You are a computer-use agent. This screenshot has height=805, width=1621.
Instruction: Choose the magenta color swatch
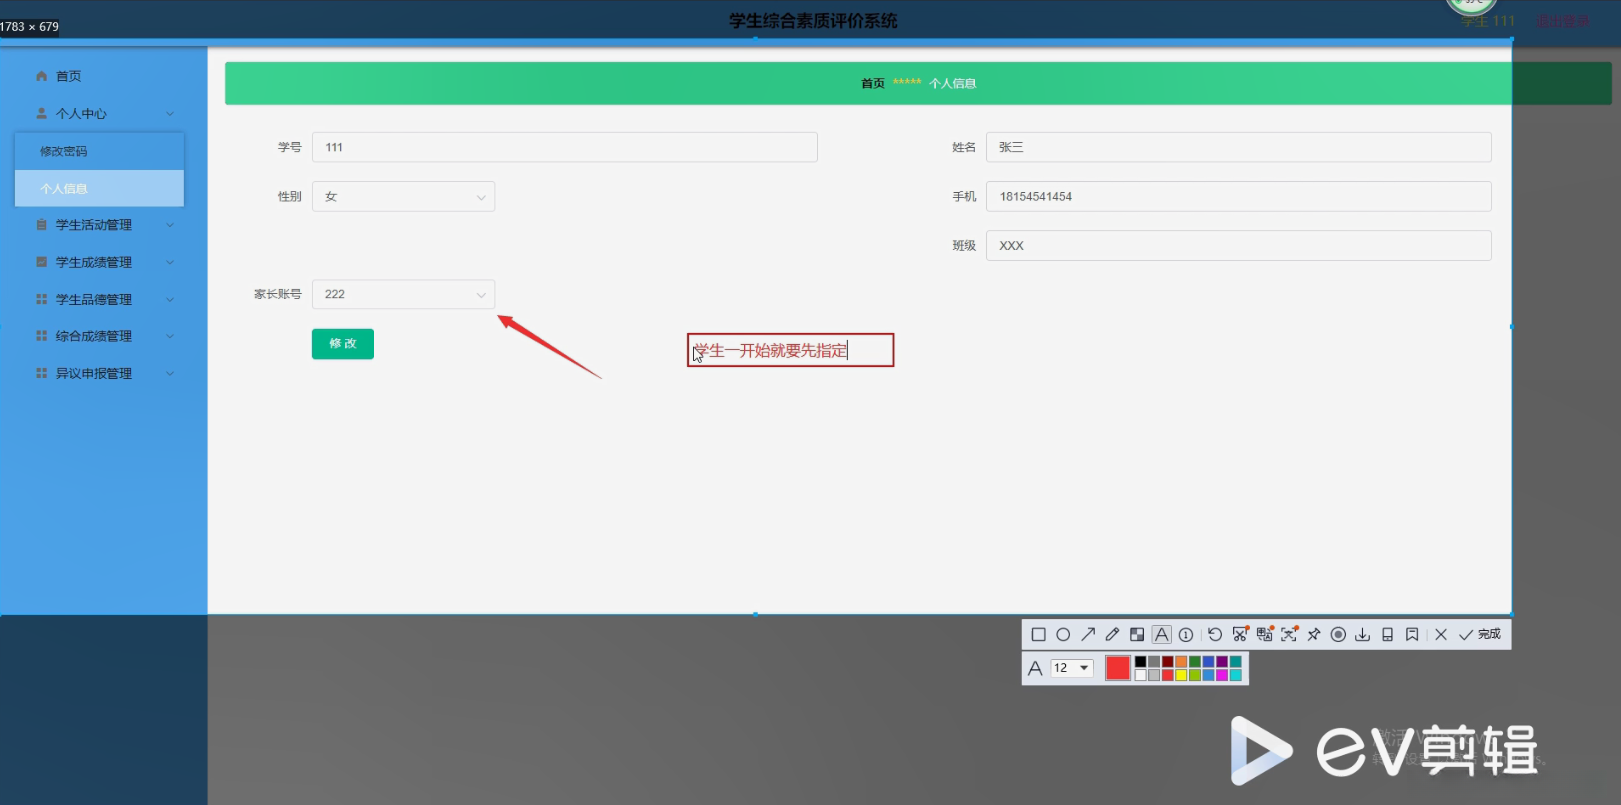pyautogui.click(x=1222, y=675)
